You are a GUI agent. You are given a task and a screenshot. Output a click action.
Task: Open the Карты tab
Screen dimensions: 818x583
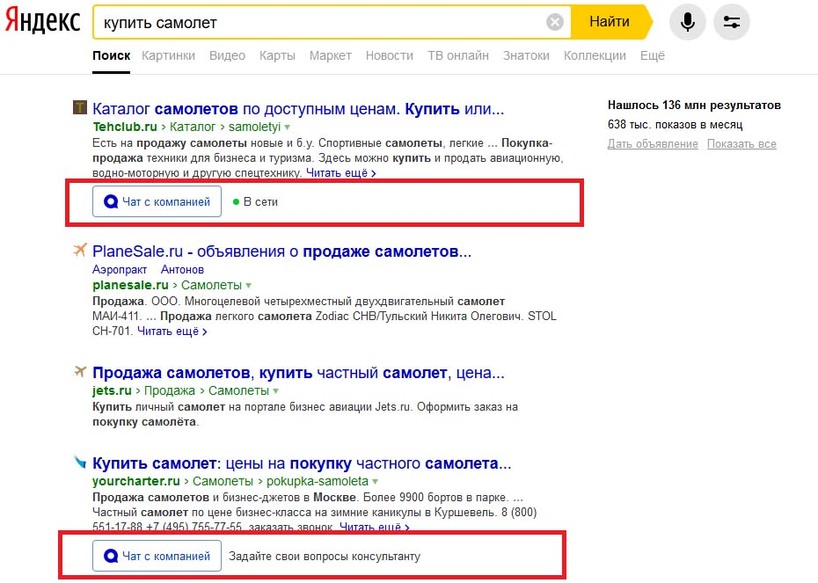coord(277,56)
